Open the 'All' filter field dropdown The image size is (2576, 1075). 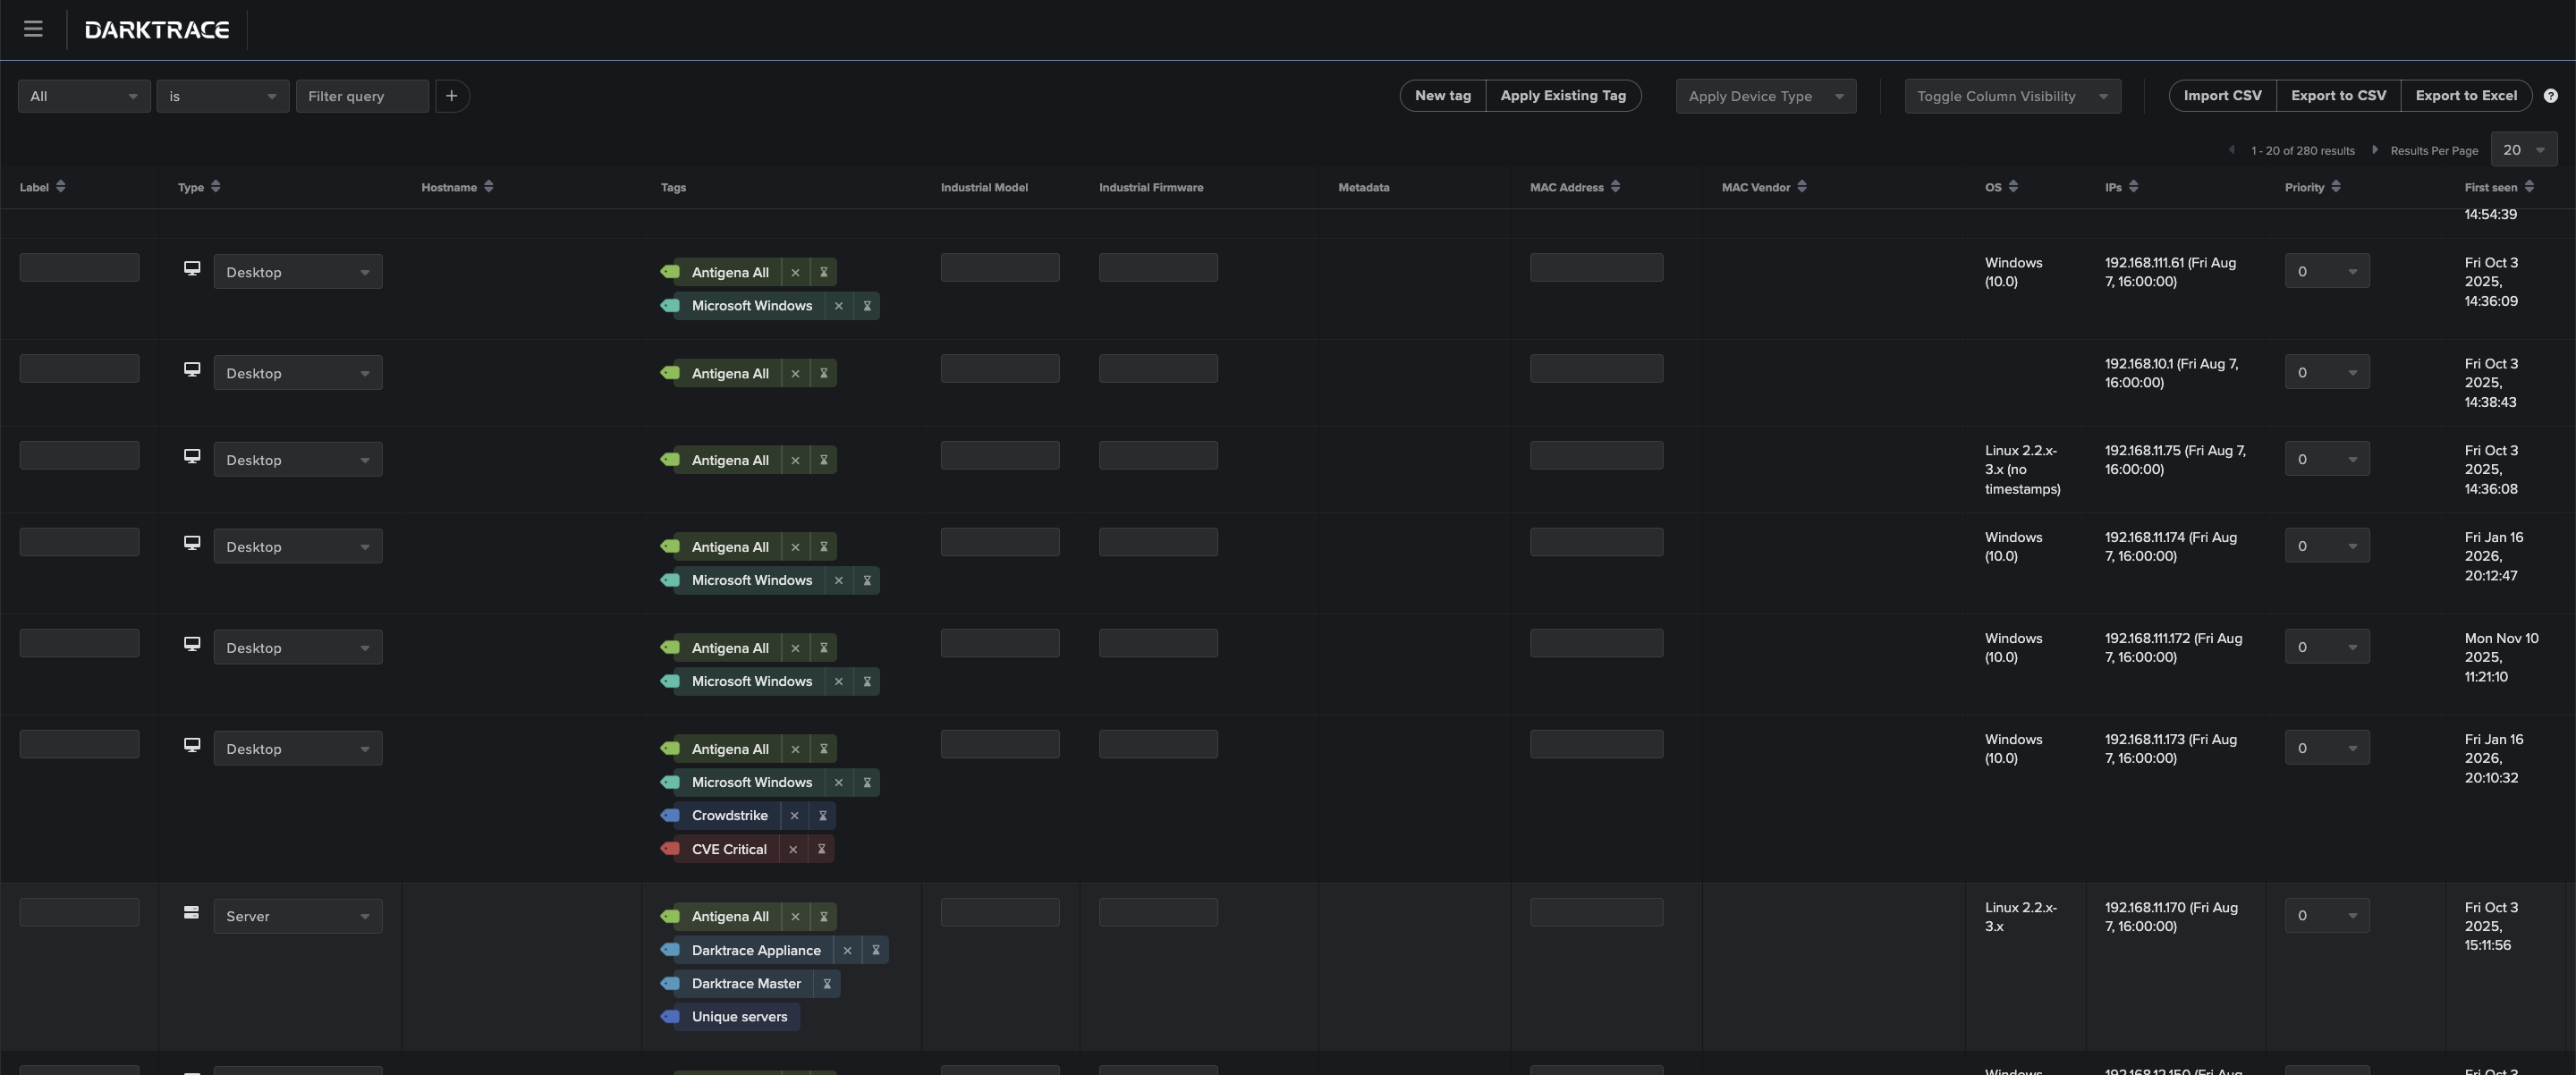point(84,96)
